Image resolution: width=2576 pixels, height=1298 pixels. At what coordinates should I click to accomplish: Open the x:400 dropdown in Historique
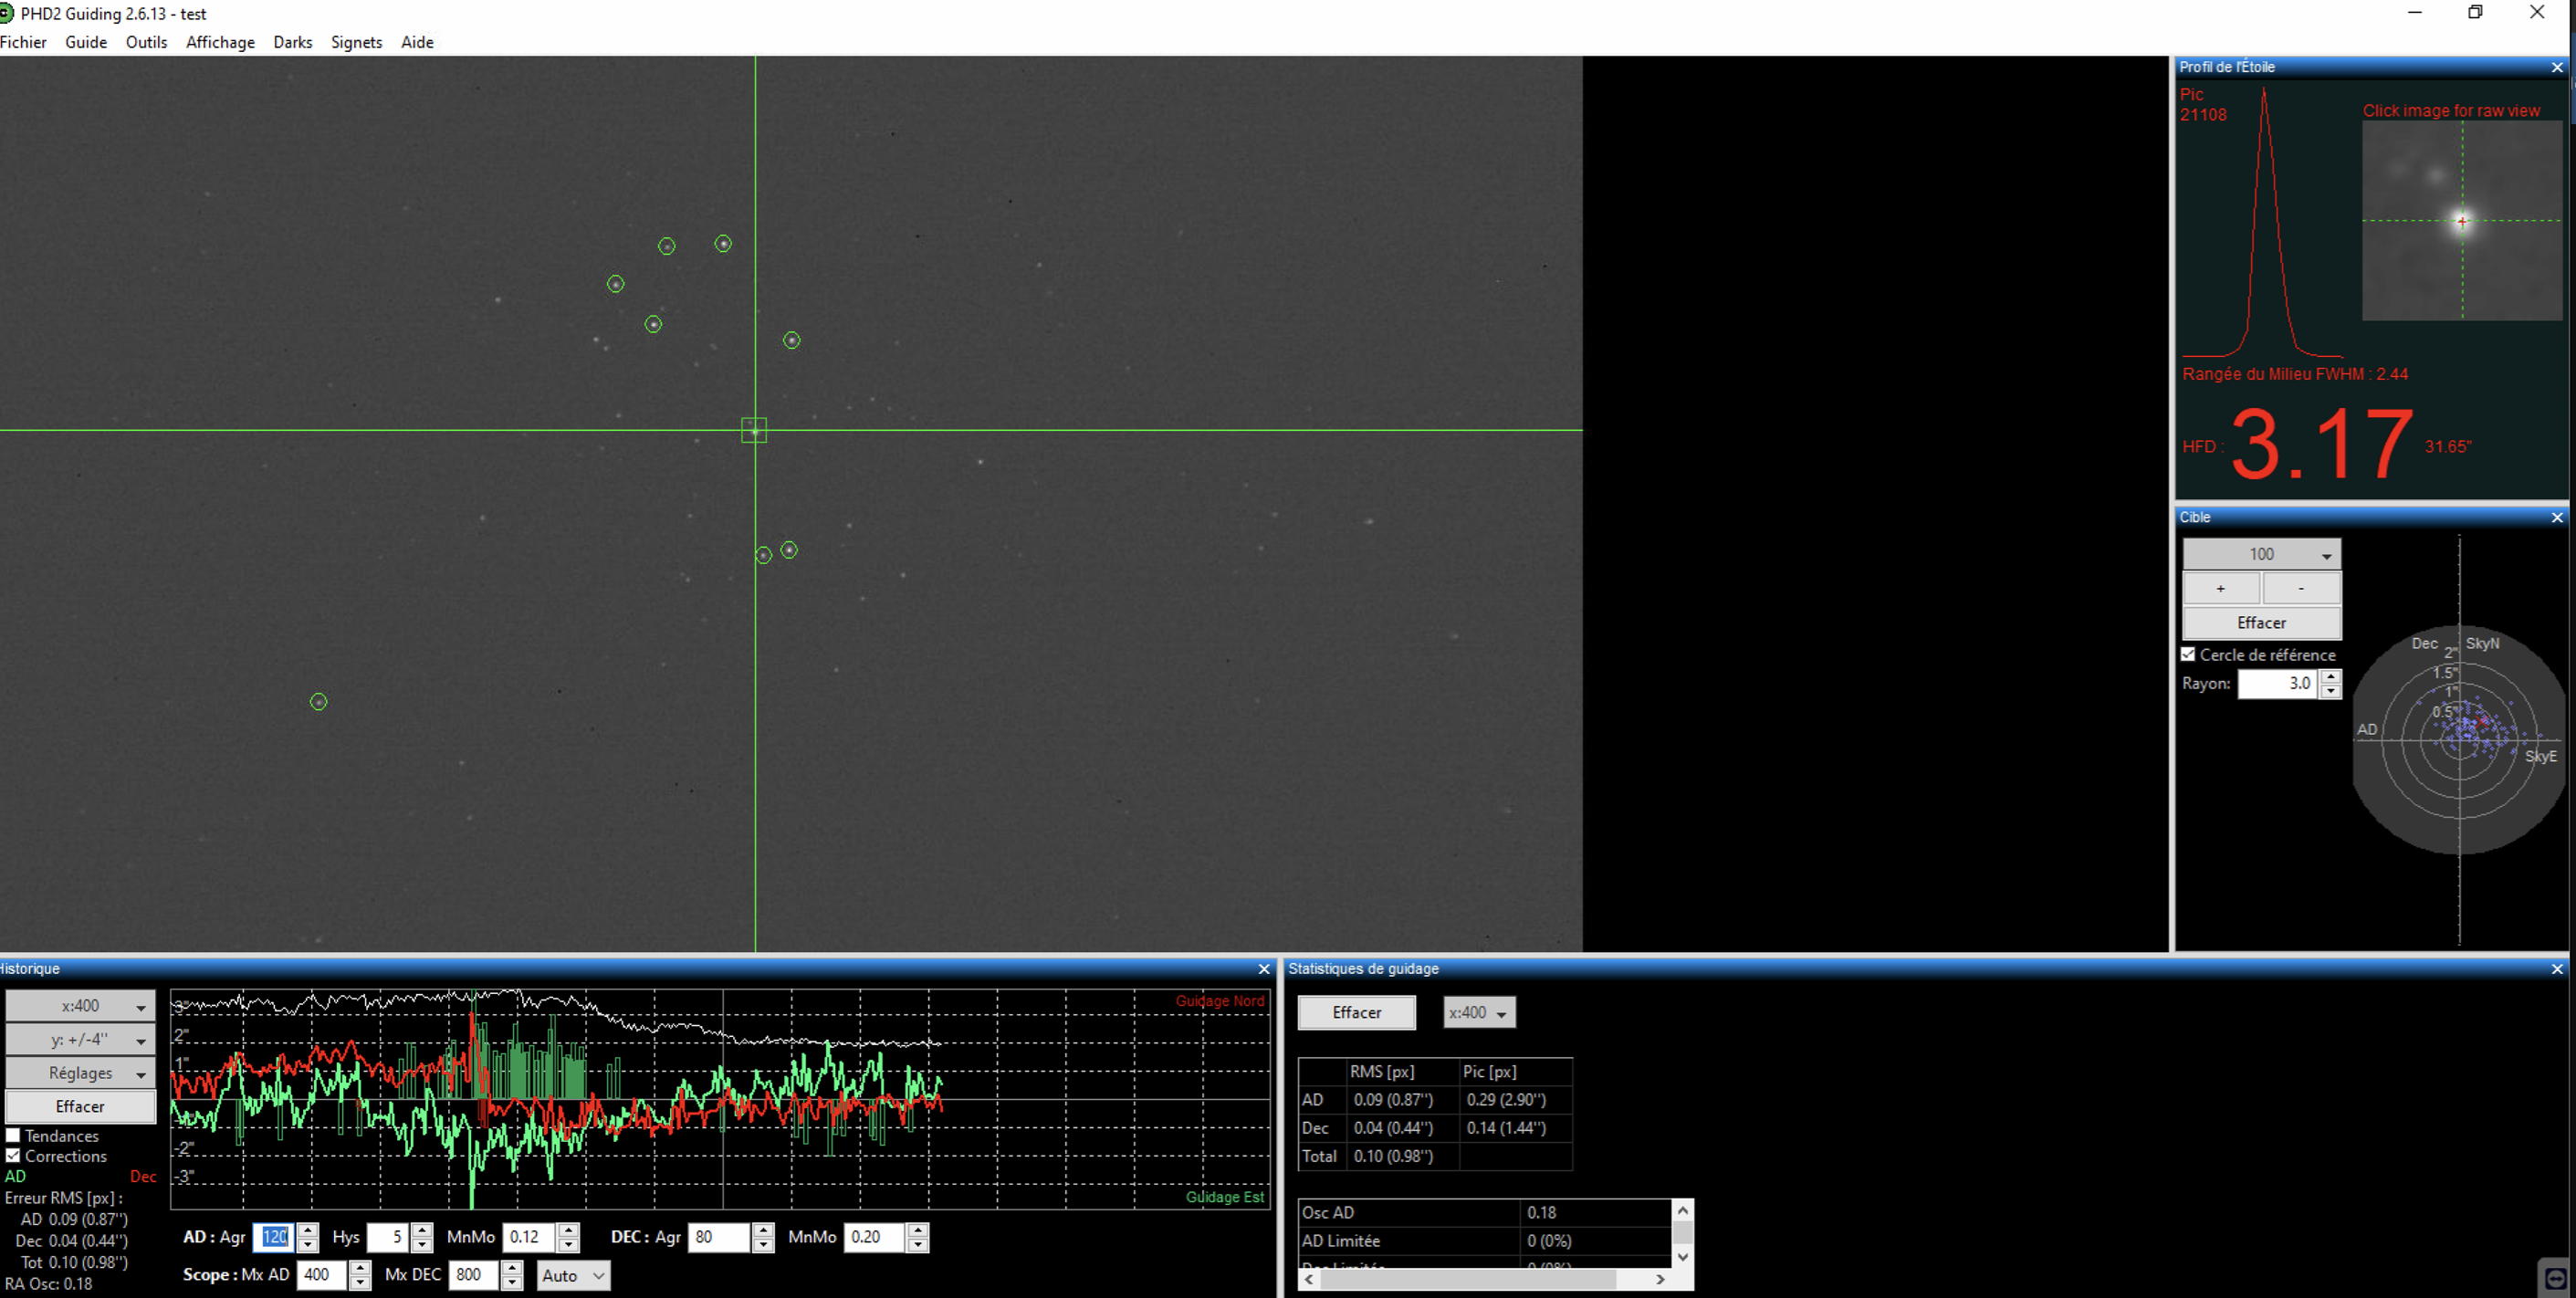coord(80,1006)
